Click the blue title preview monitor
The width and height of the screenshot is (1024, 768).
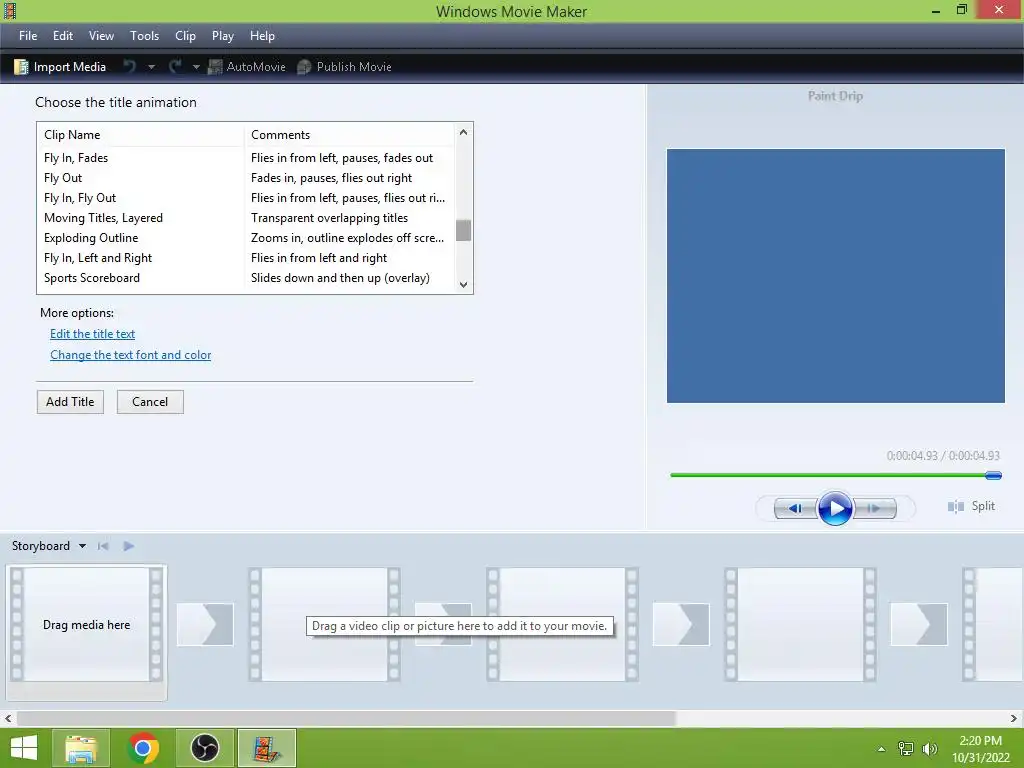[x=835, y=276]
